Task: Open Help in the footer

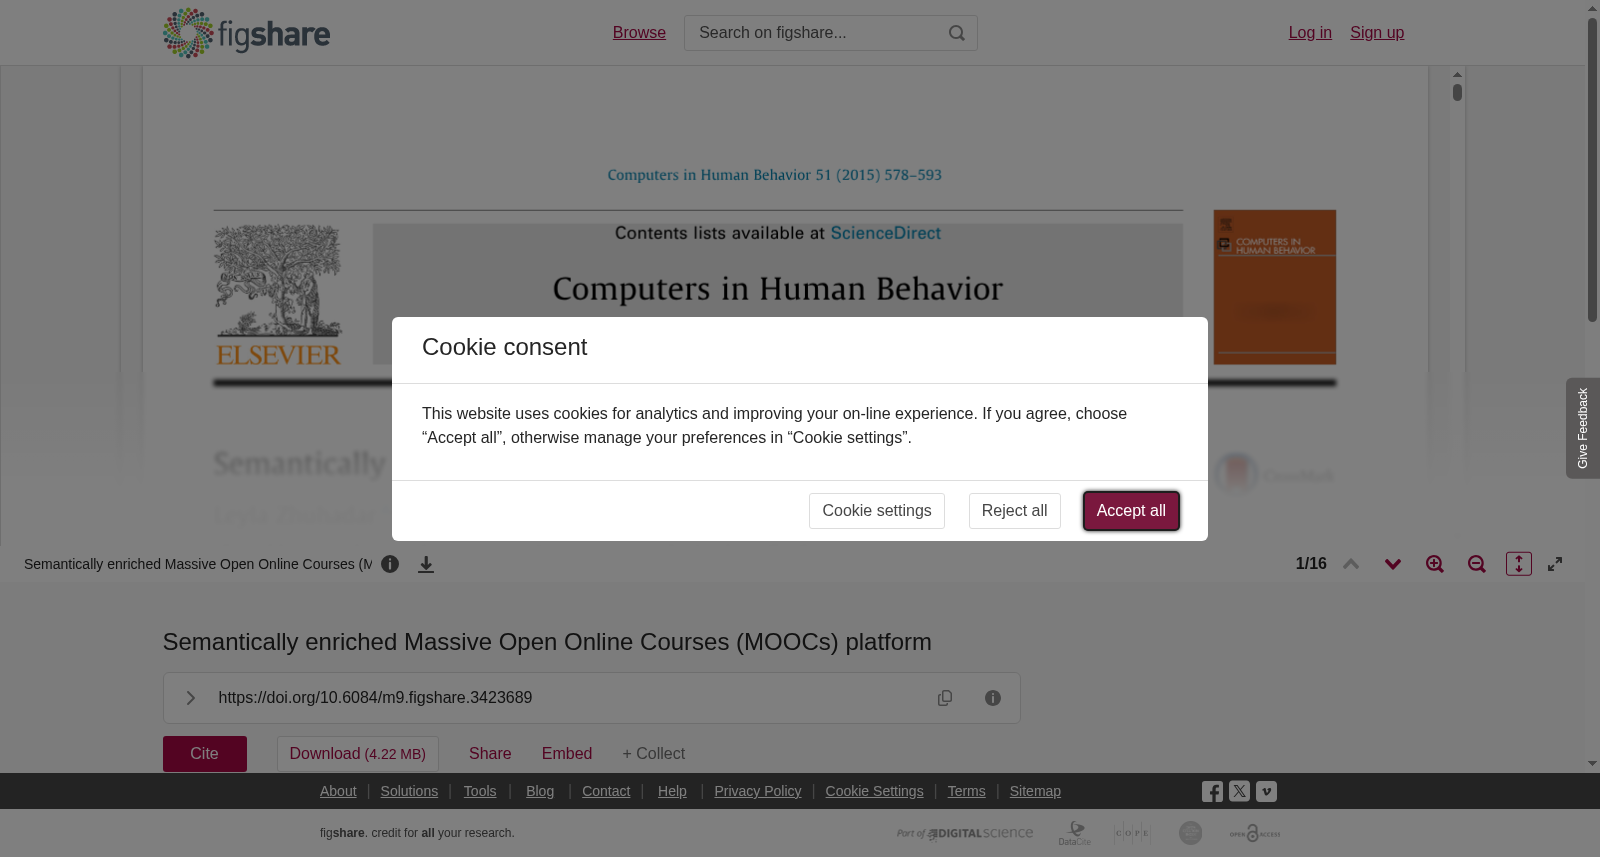Action: pyautogui.click(x=672, y=791)
